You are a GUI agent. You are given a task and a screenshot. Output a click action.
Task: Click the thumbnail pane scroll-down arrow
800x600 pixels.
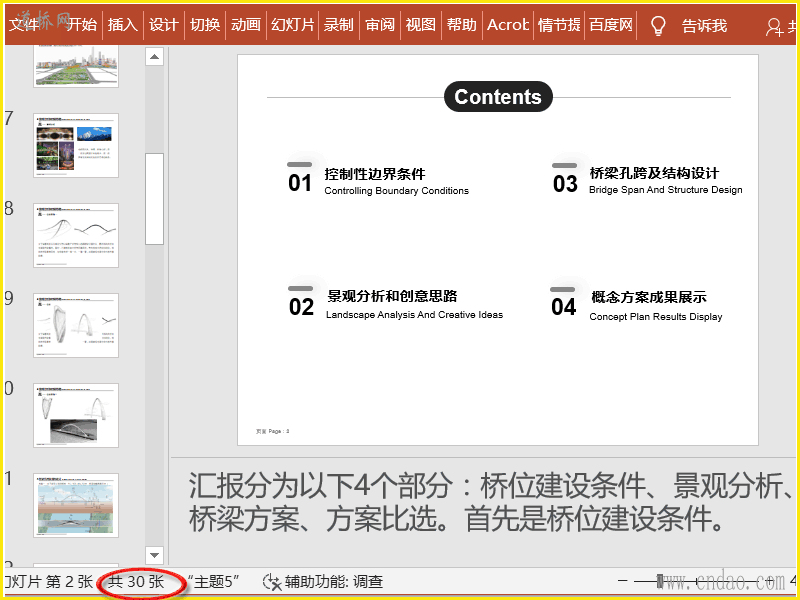(x=154, y=555)
